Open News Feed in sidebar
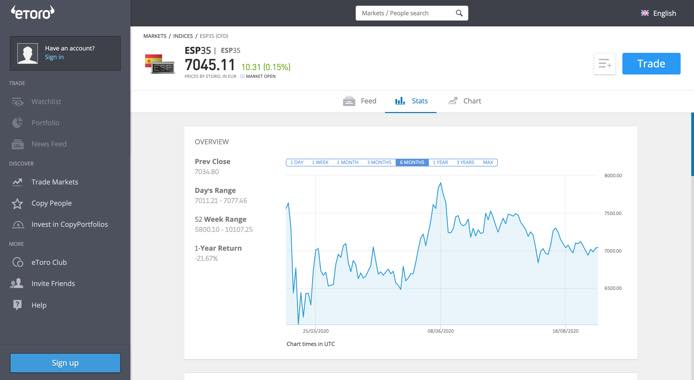694x380 pixels. pos(49,144)
